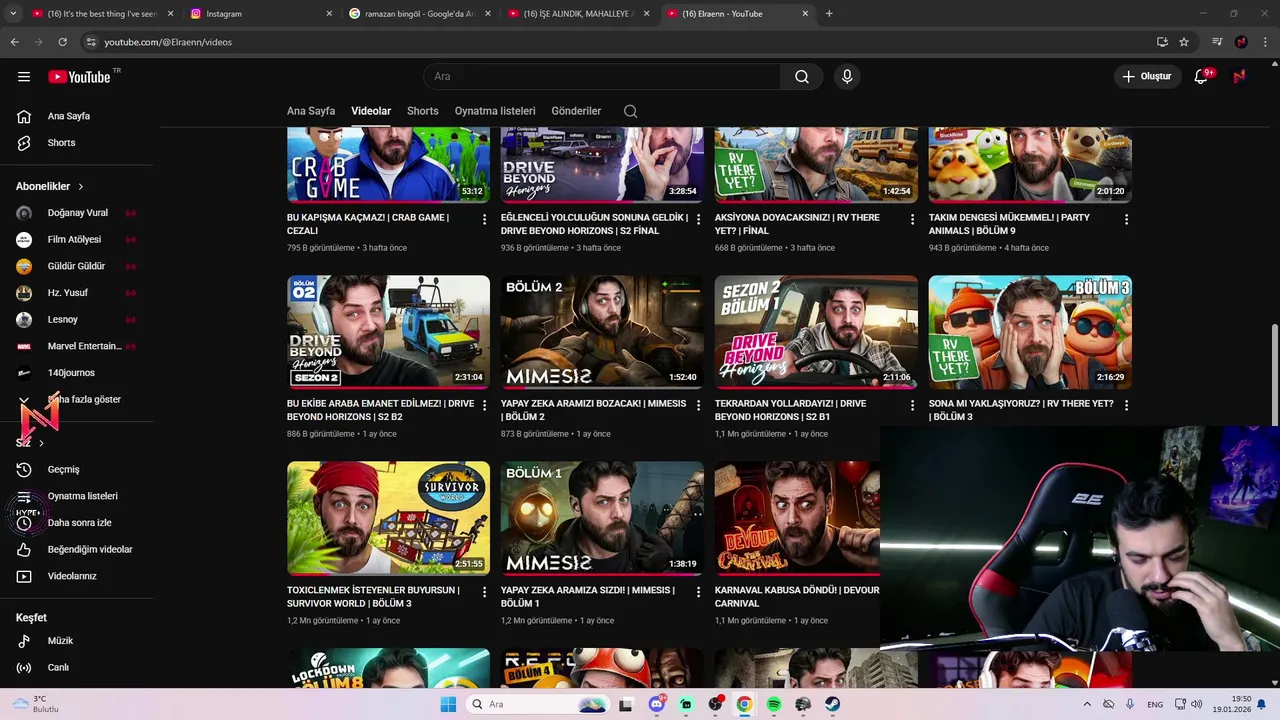1280x720 pixels.
Task: Show hidden system tray icons
Action: tap(1087, 704)
